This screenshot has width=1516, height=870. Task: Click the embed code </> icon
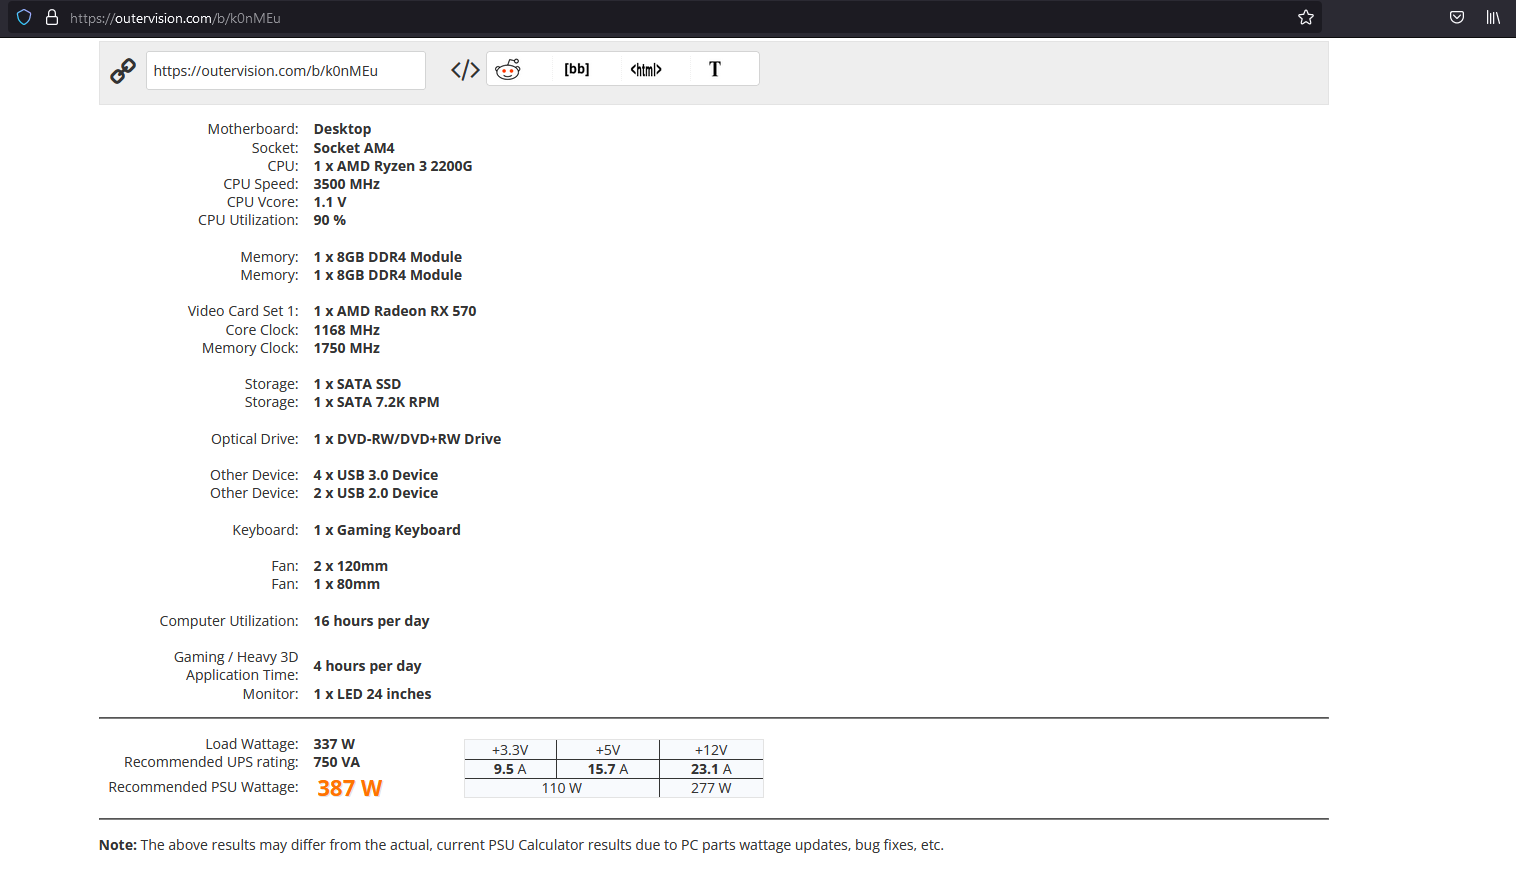465,70
